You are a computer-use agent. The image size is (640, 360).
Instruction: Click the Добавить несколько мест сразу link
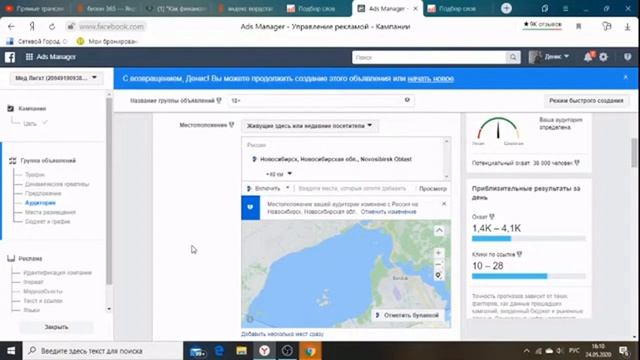(x=282, y=334)
